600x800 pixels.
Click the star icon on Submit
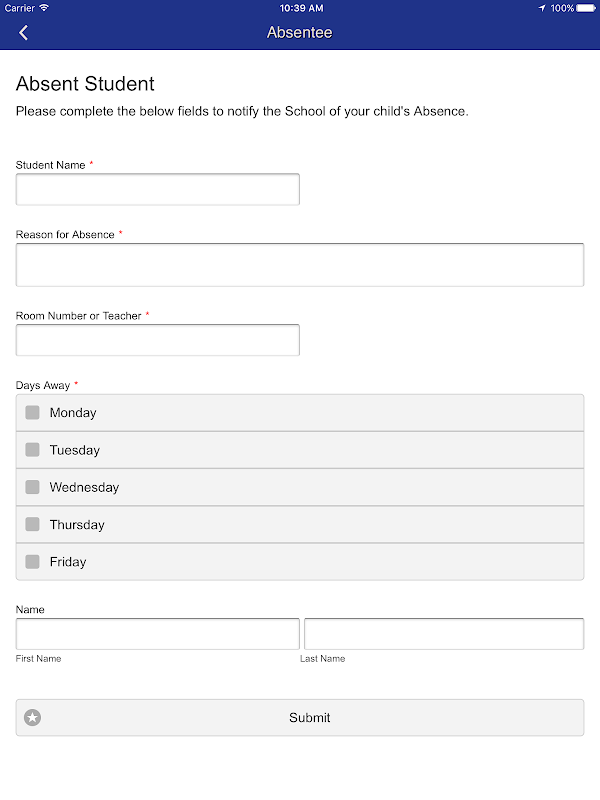(x=33, y=717)
